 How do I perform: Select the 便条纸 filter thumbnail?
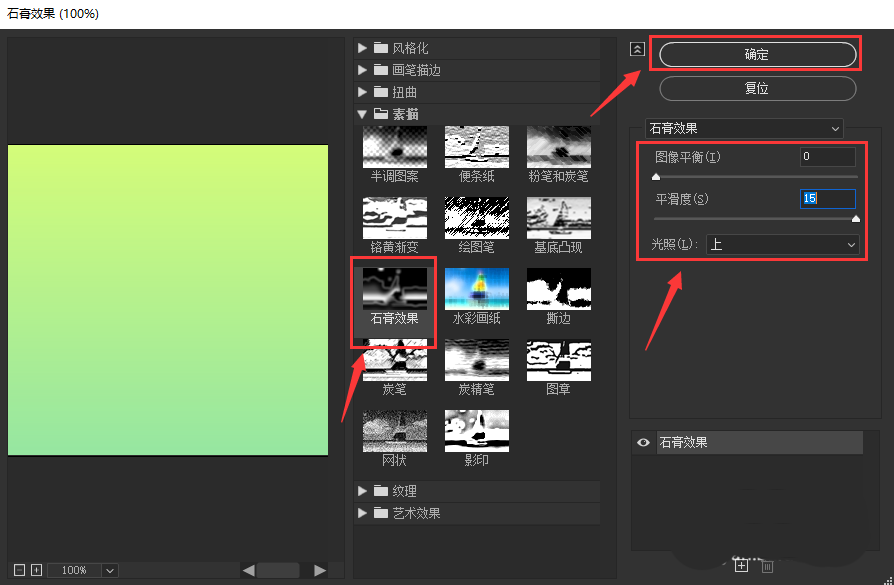tap(477, 147)
